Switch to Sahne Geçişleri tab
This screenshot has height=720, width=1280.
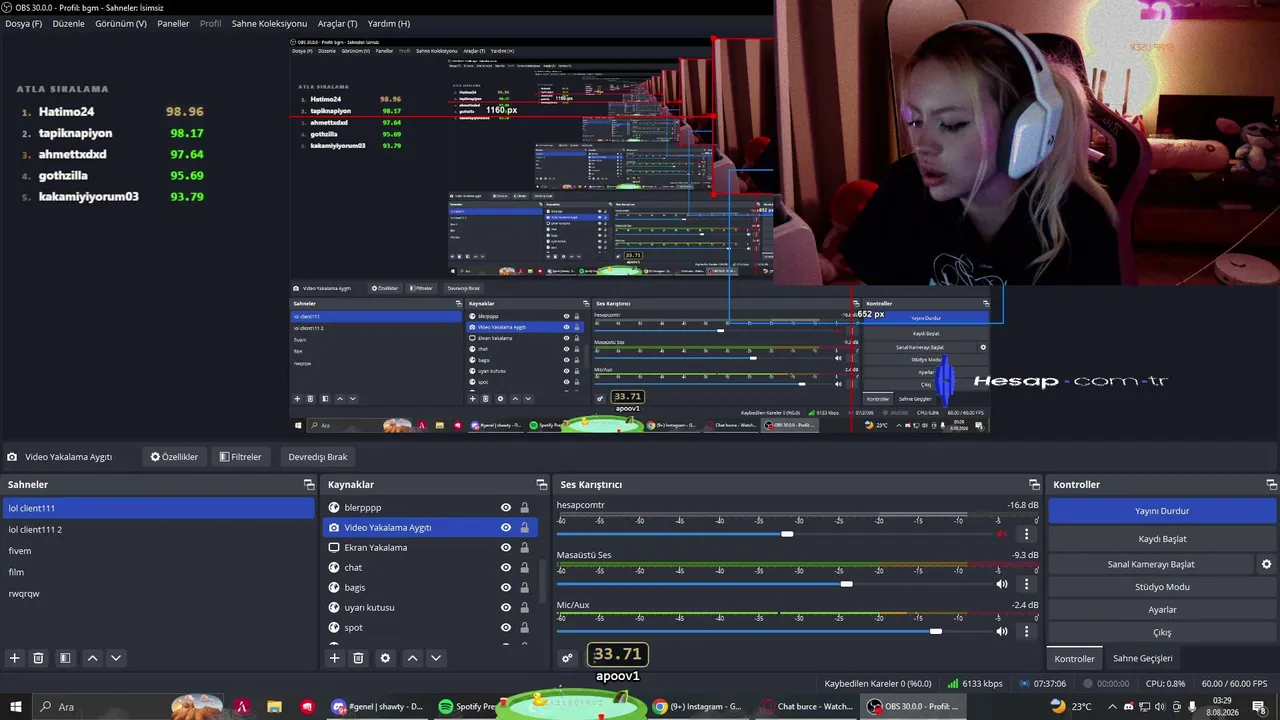point(1143,659)
